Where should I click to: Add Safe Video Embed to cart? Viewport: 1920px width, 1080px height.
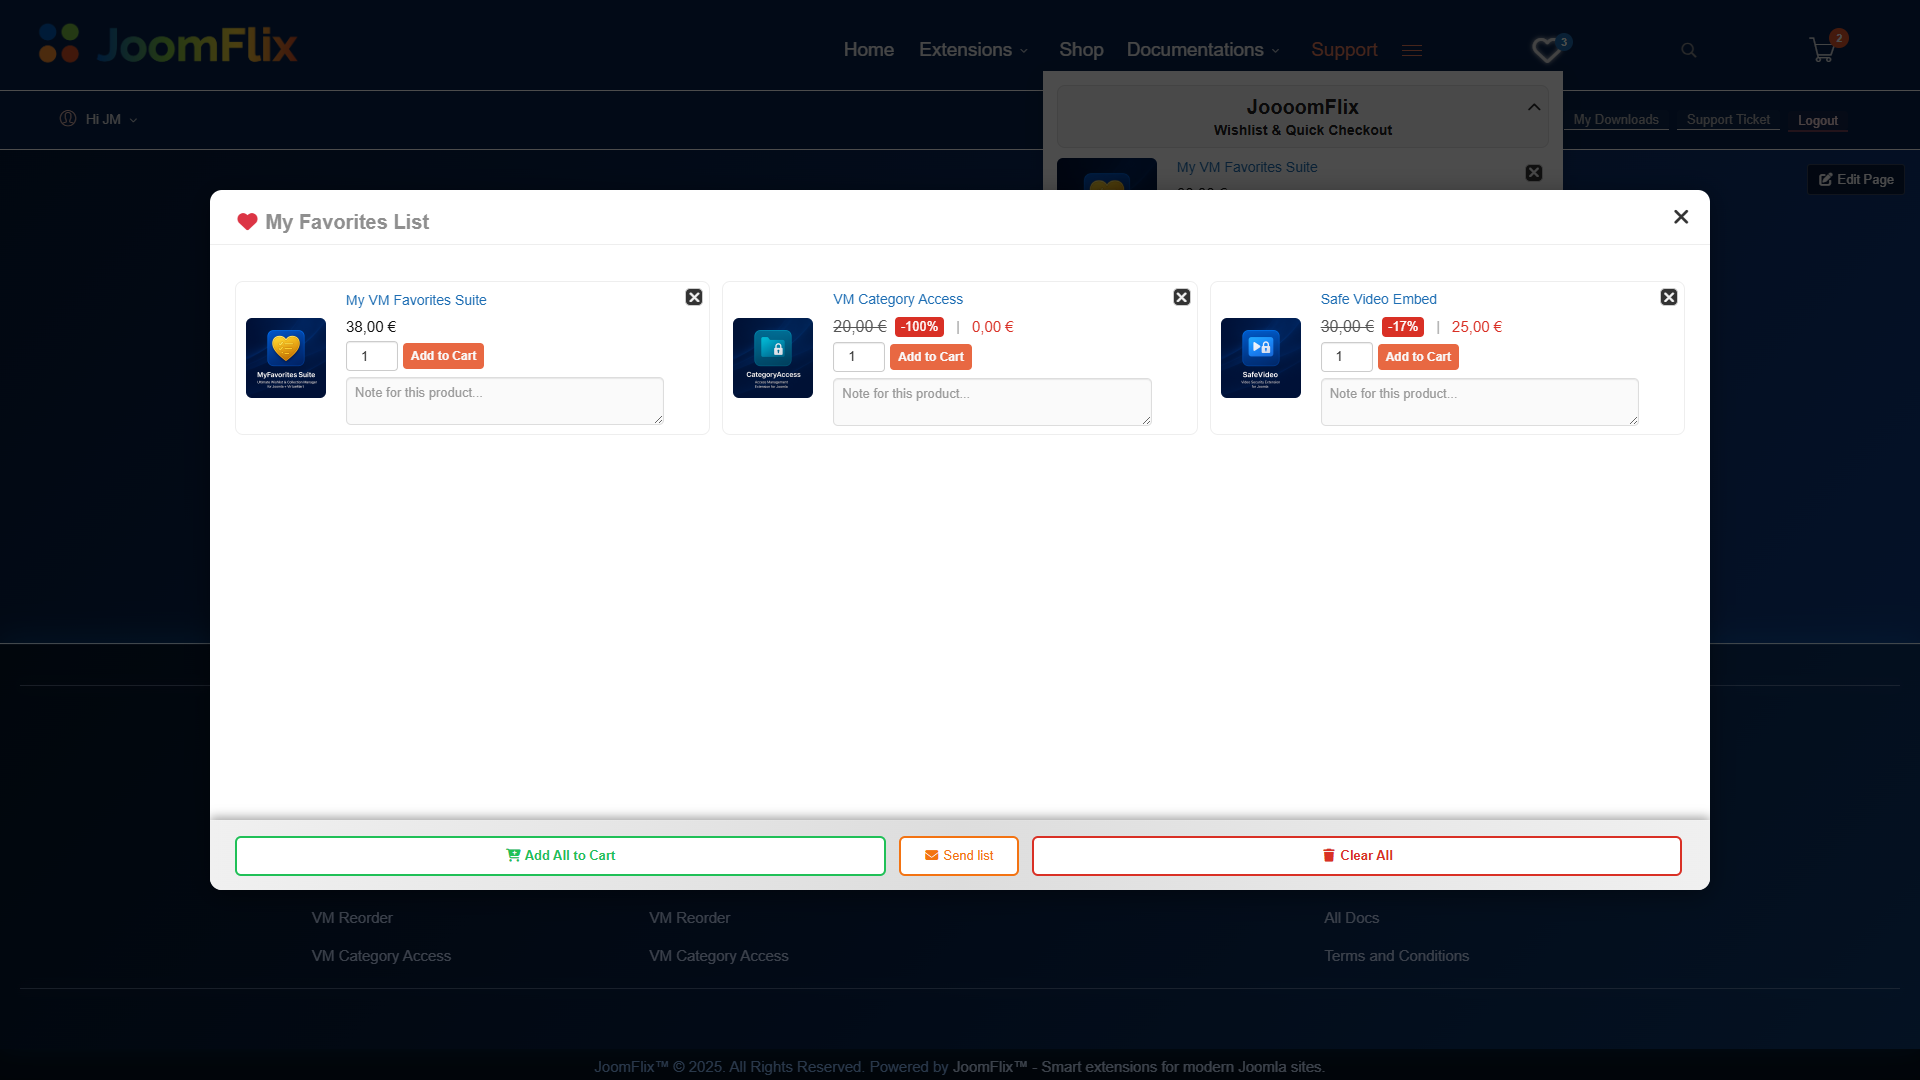pos(1417,357)
